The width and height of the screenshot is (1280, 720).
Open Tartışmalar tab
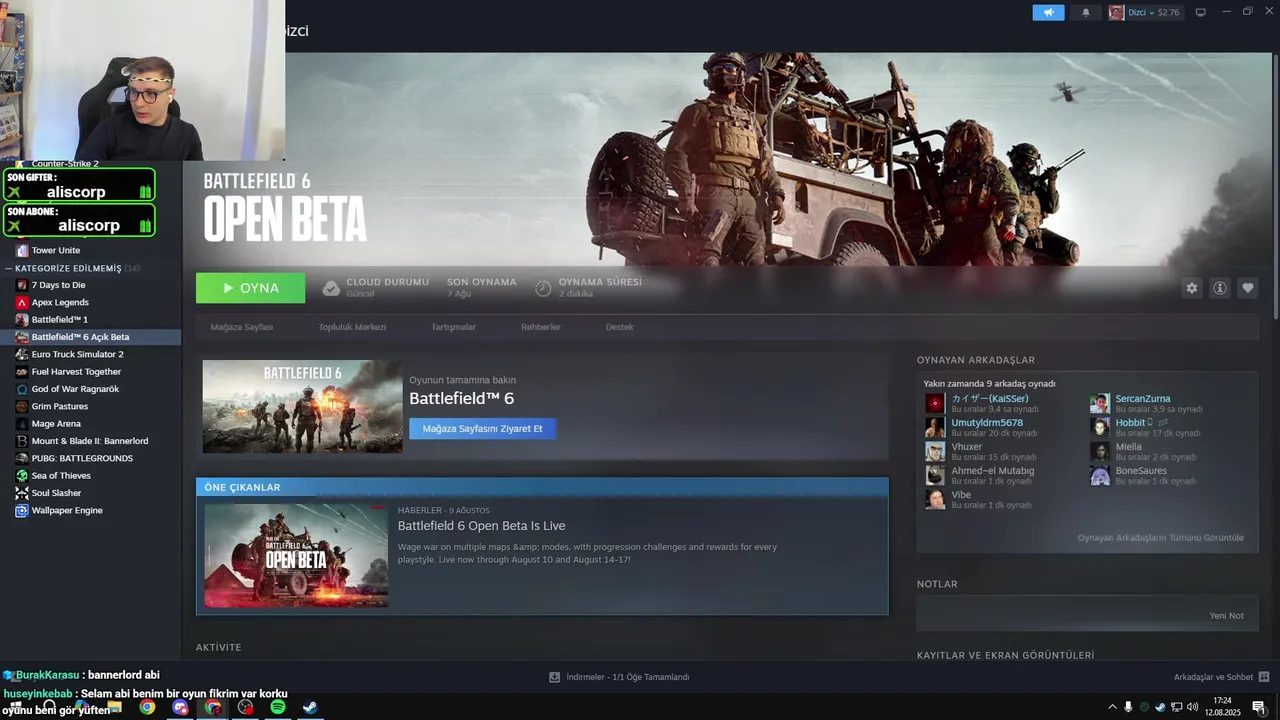pyautogui.click(x=453, y=327)
